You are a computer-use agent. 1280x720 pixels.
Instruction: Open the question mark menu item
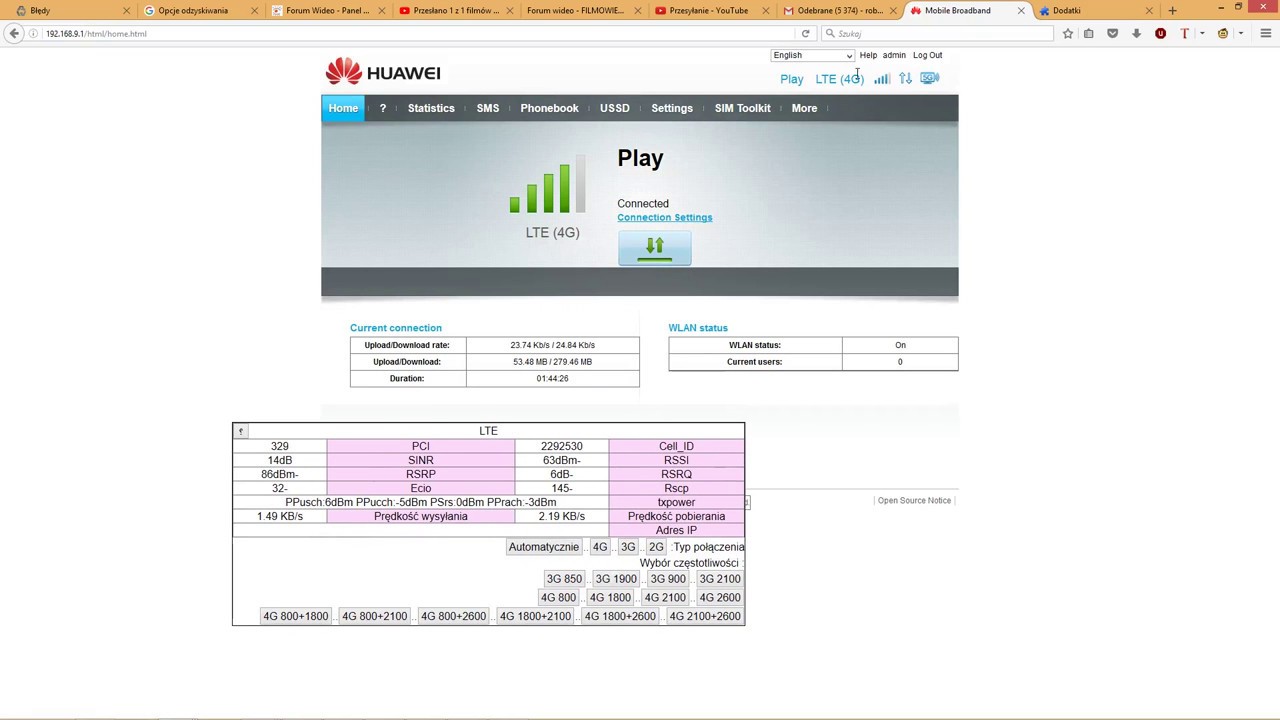tap(382, 108)
